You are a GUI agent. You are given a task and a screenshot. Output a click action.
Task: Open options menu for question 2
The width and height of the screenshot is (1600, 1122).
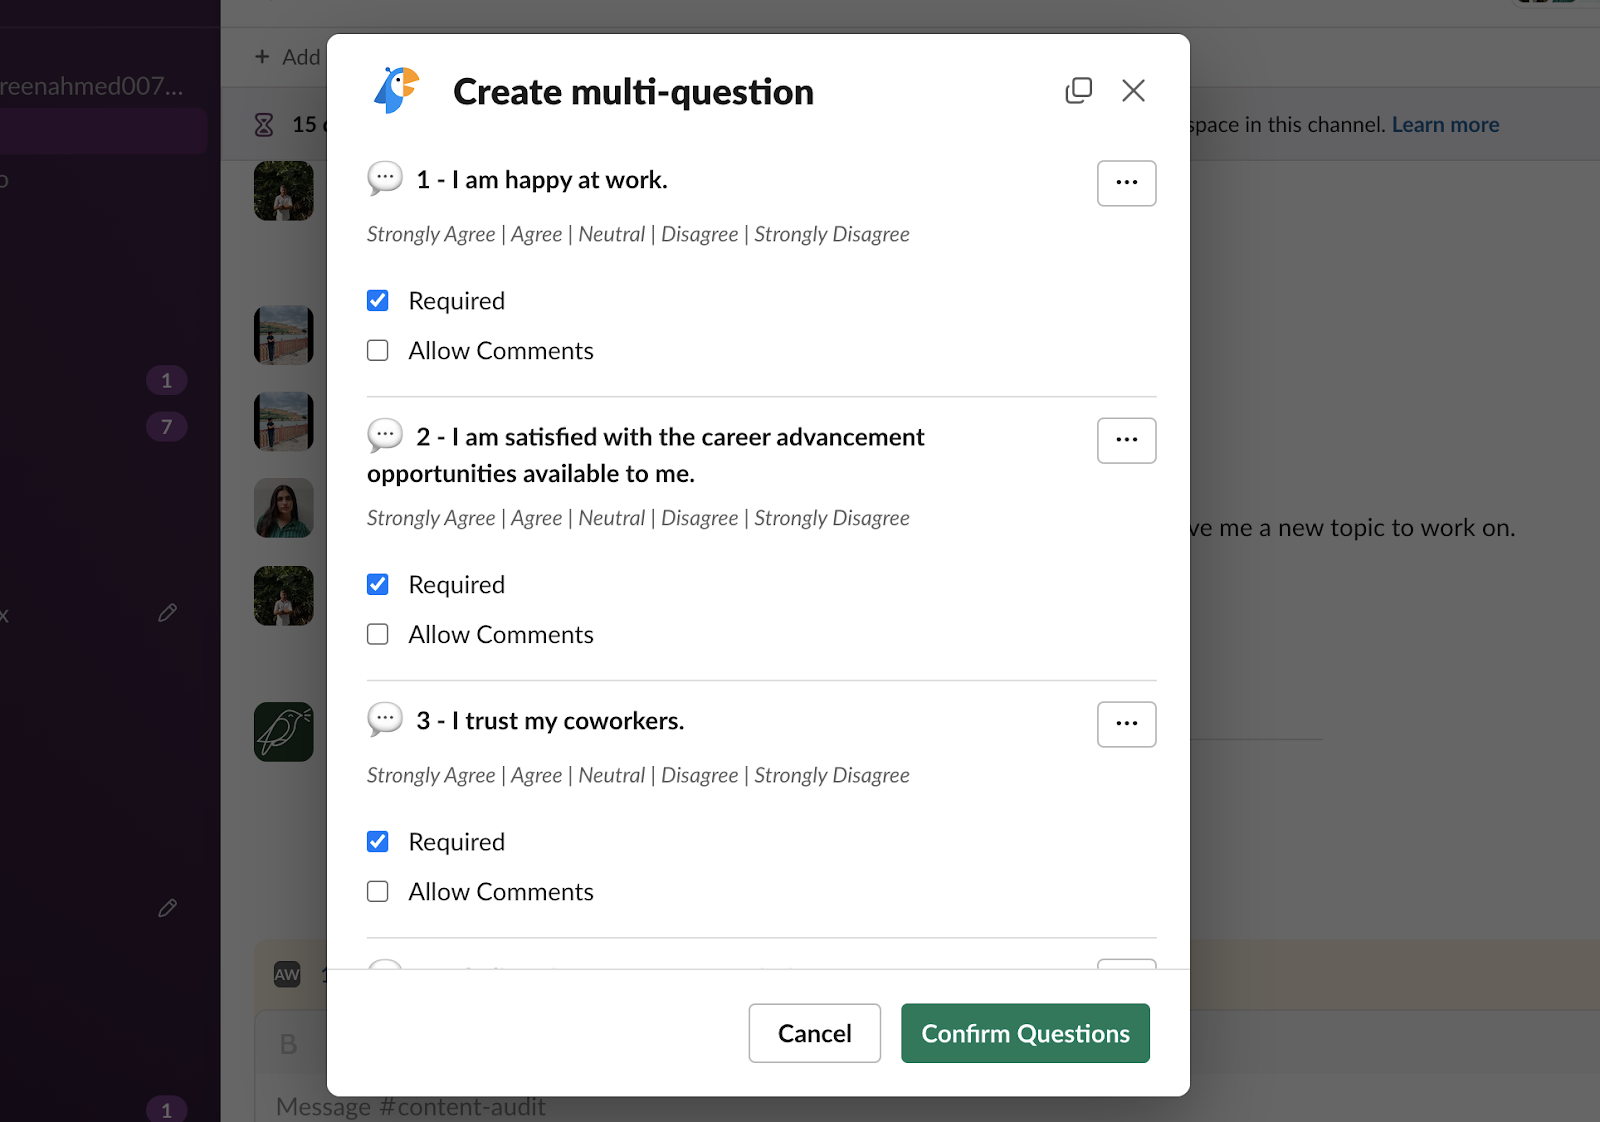[x=1127, y=440]
